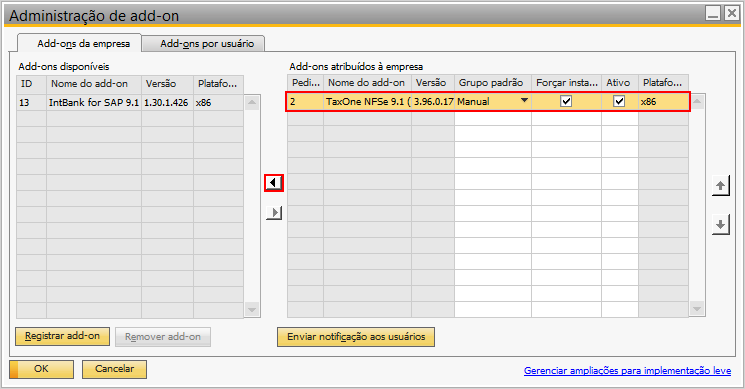Click up arrow of available add-ons scrollbar
745x389 pixels.
252,102
